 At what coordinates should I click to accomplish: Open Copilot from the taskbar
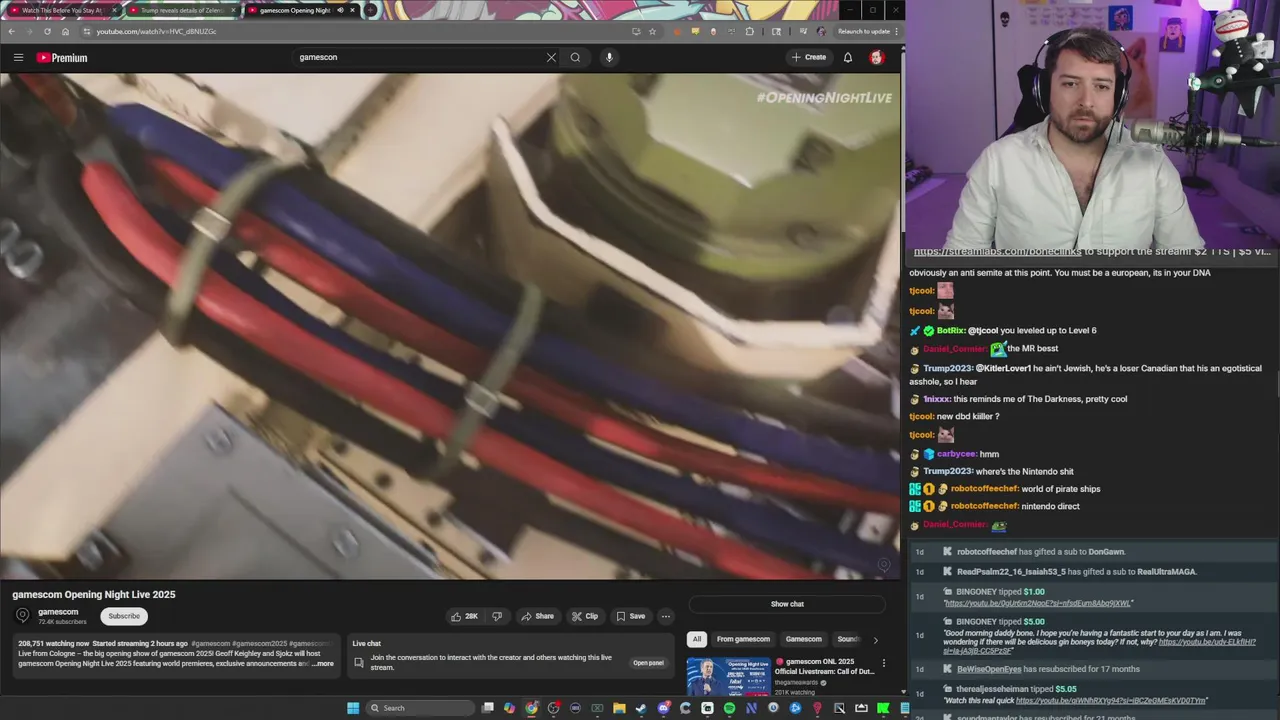click(509, 708)
